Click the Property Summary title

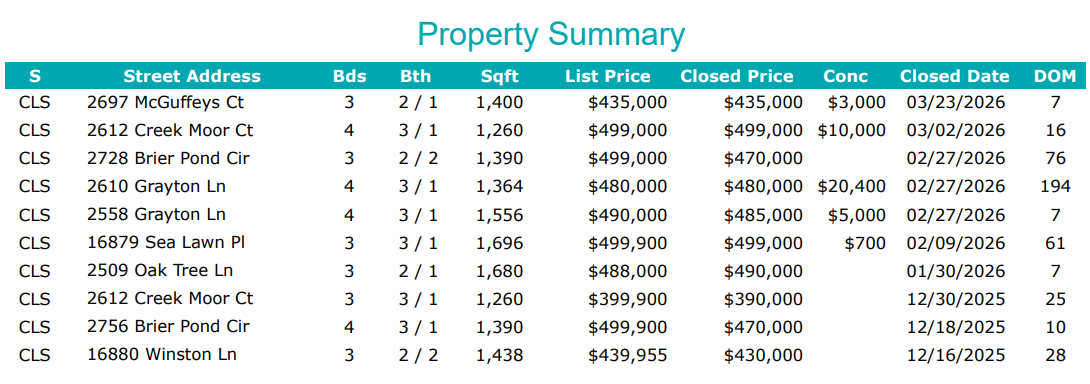[x=551, y=34]
